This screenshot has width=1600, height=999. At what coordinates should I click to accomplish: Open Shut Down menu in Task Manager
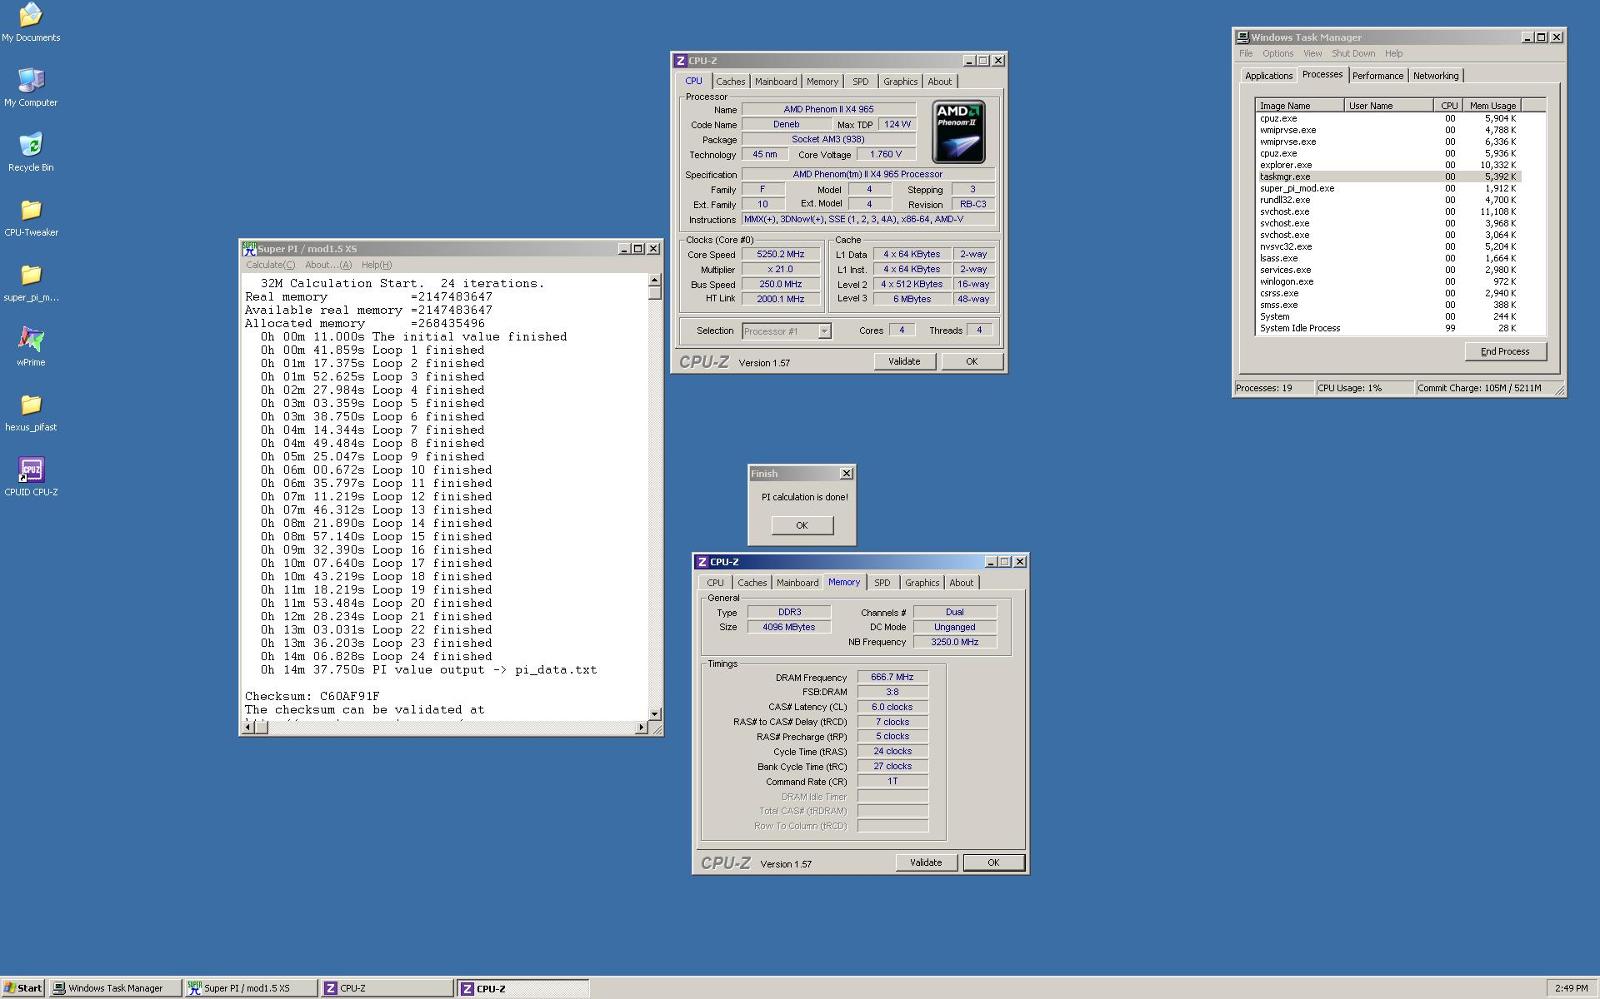(1353, 54)
